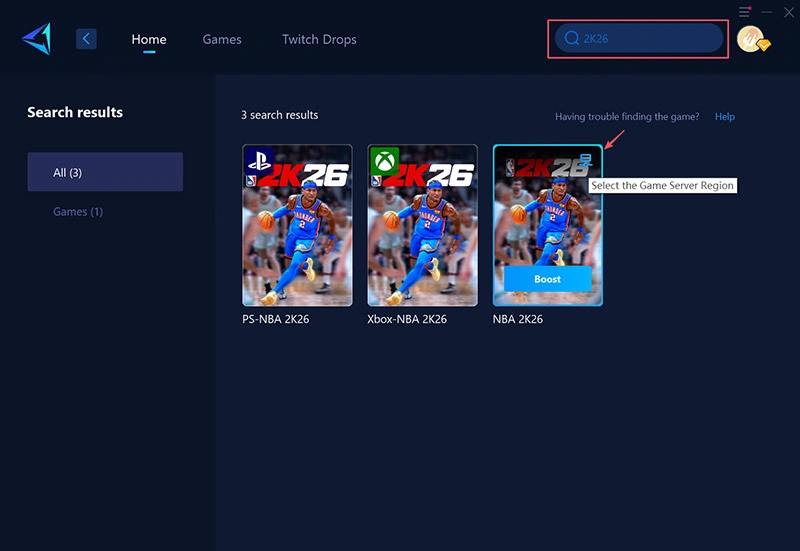Screen dimensions: 800x551
Task: Click the Xbox logo badge
Action: point(384,161)
